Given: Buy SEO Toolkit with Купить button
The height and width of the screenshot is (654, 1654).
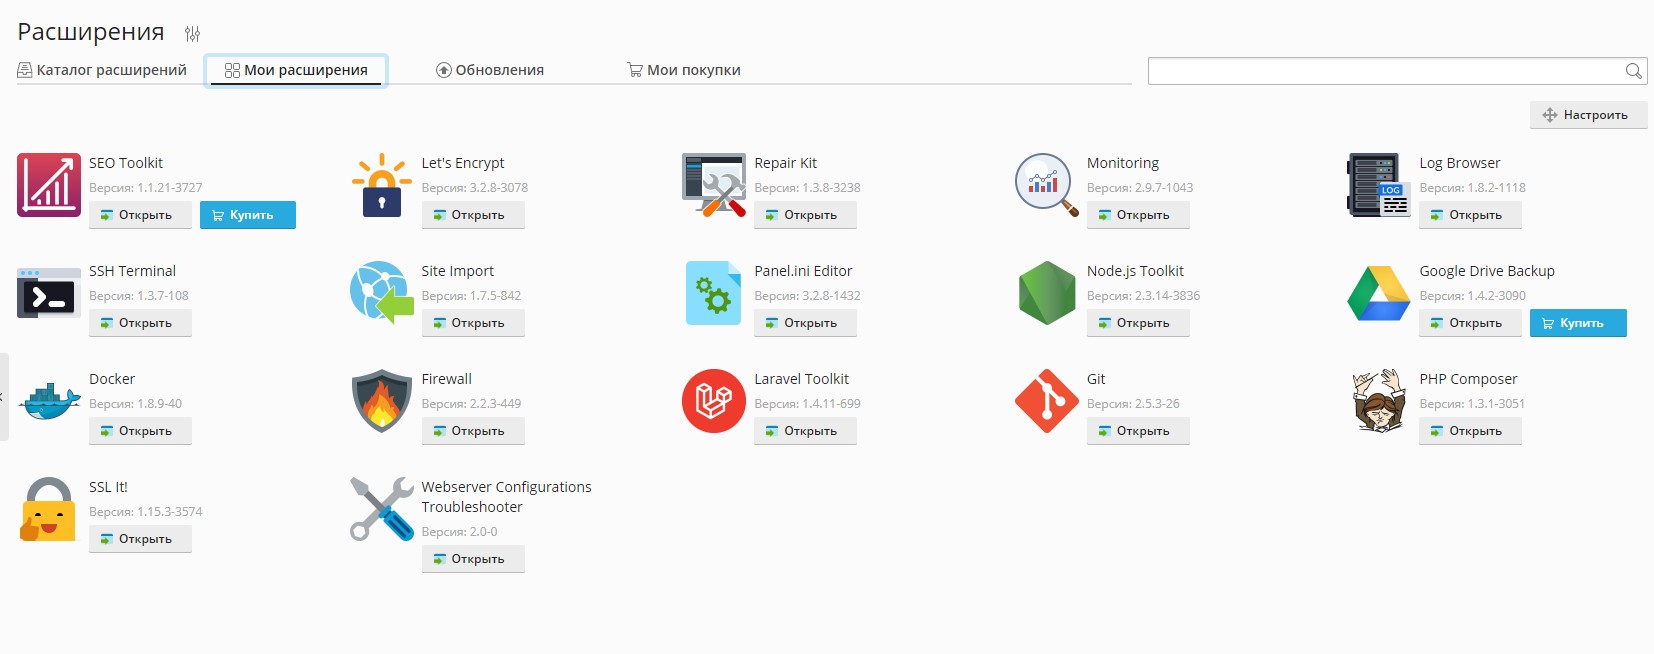Looking at the screenshot, I should coord(247,215).
